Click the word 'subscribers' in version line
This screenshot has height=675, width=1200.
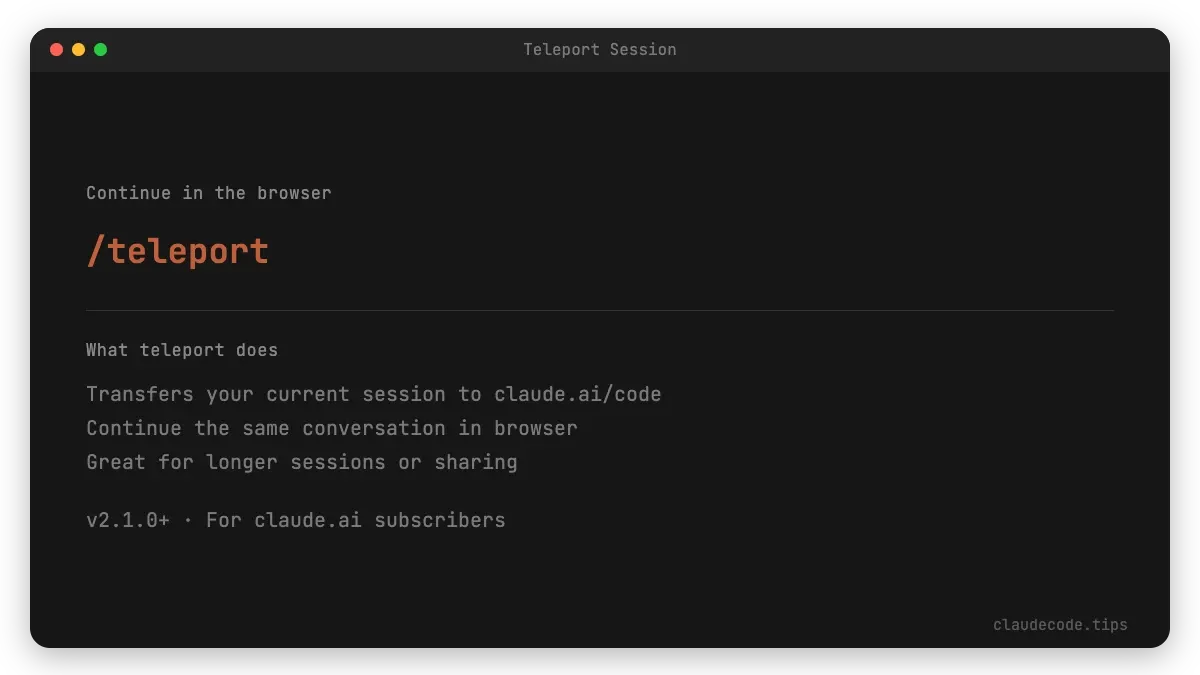point(439,520)
